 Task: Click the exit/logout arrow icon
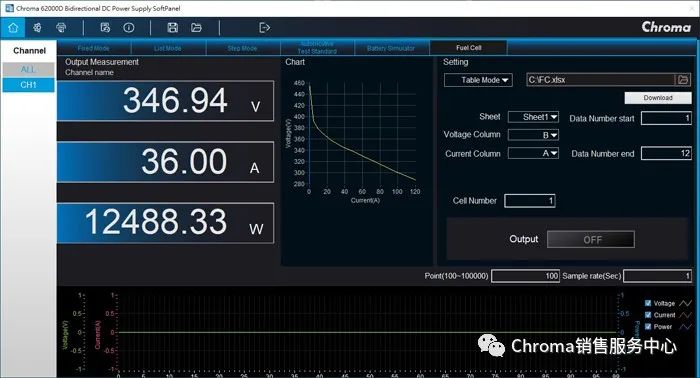click(x=264, y=28)
